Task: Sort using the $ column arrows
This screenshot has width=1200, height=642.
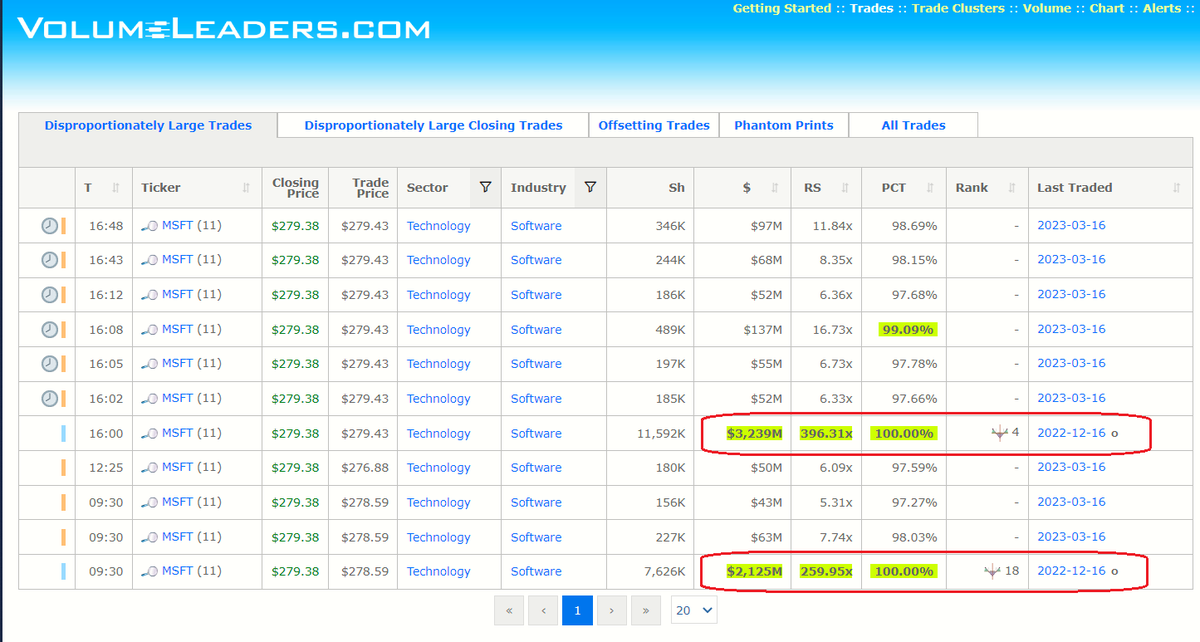Action: tap(775, 188)
